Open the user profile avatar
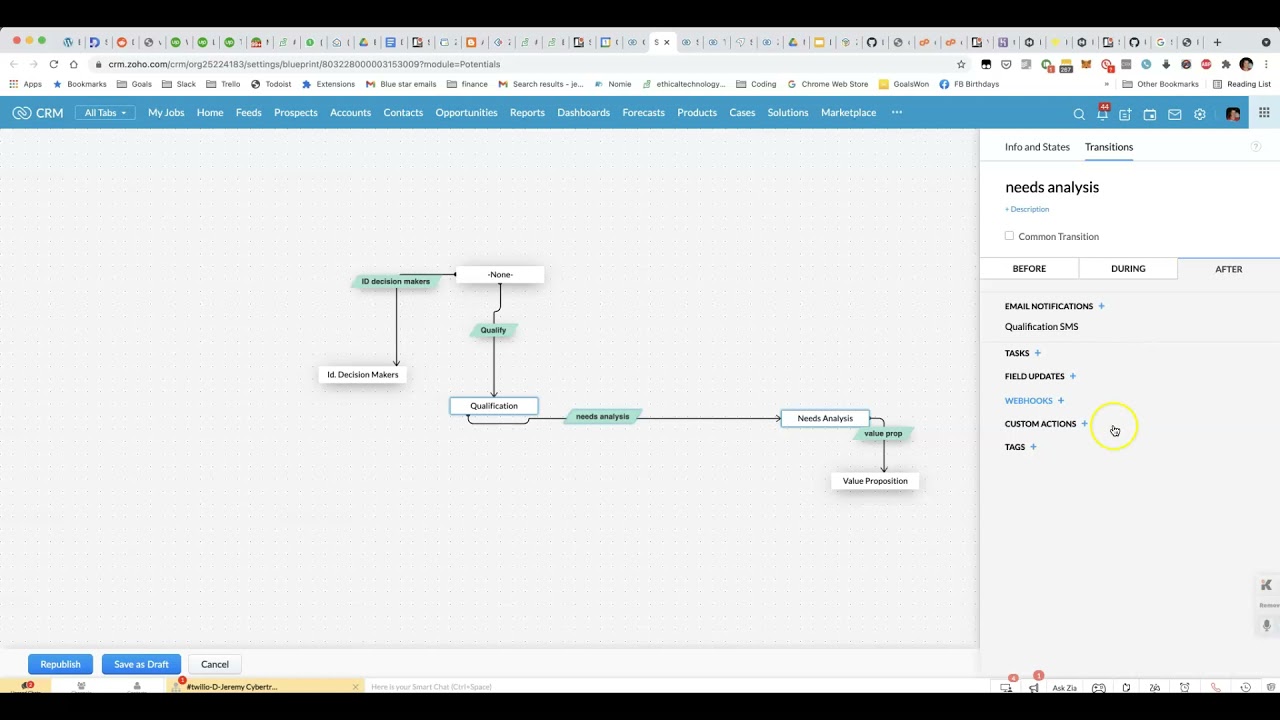The image size is (1280, 720). pos(1233,114)
